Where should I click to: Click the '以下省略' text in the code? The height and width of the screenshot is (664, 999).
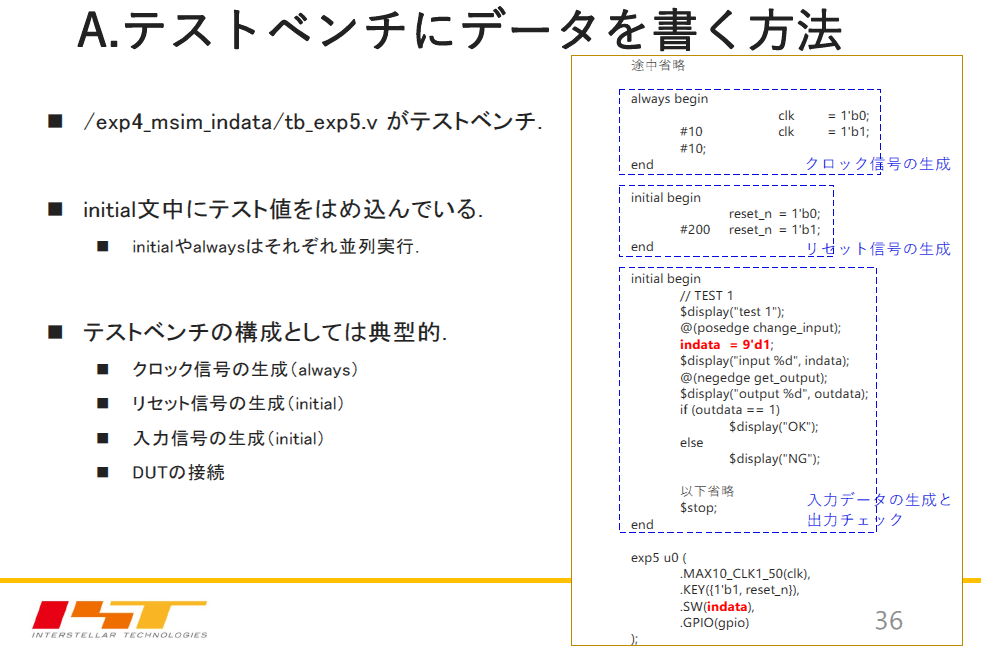click(707, 491)
